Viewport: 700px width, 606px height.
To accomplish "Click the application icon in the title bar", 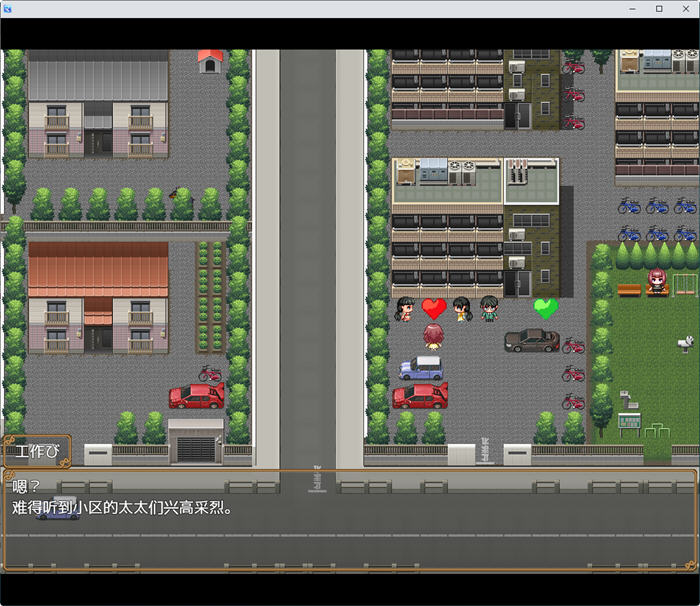I will pos(8,8).
